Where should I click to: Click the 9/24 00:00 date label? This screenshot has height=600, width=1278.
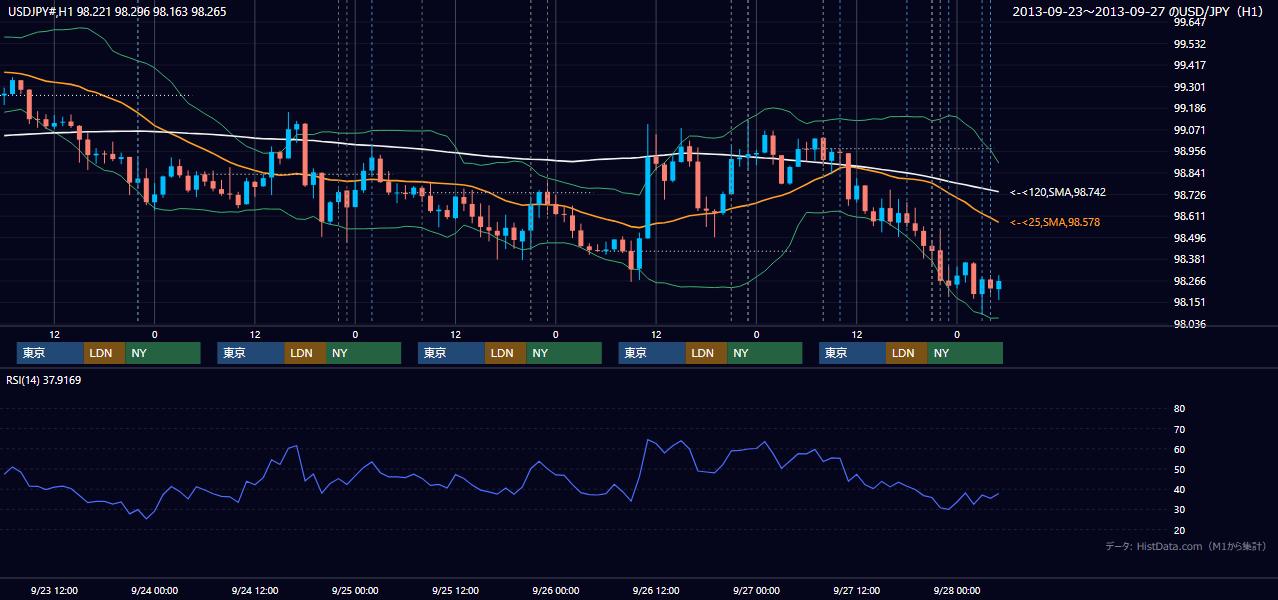coord(155,590)
